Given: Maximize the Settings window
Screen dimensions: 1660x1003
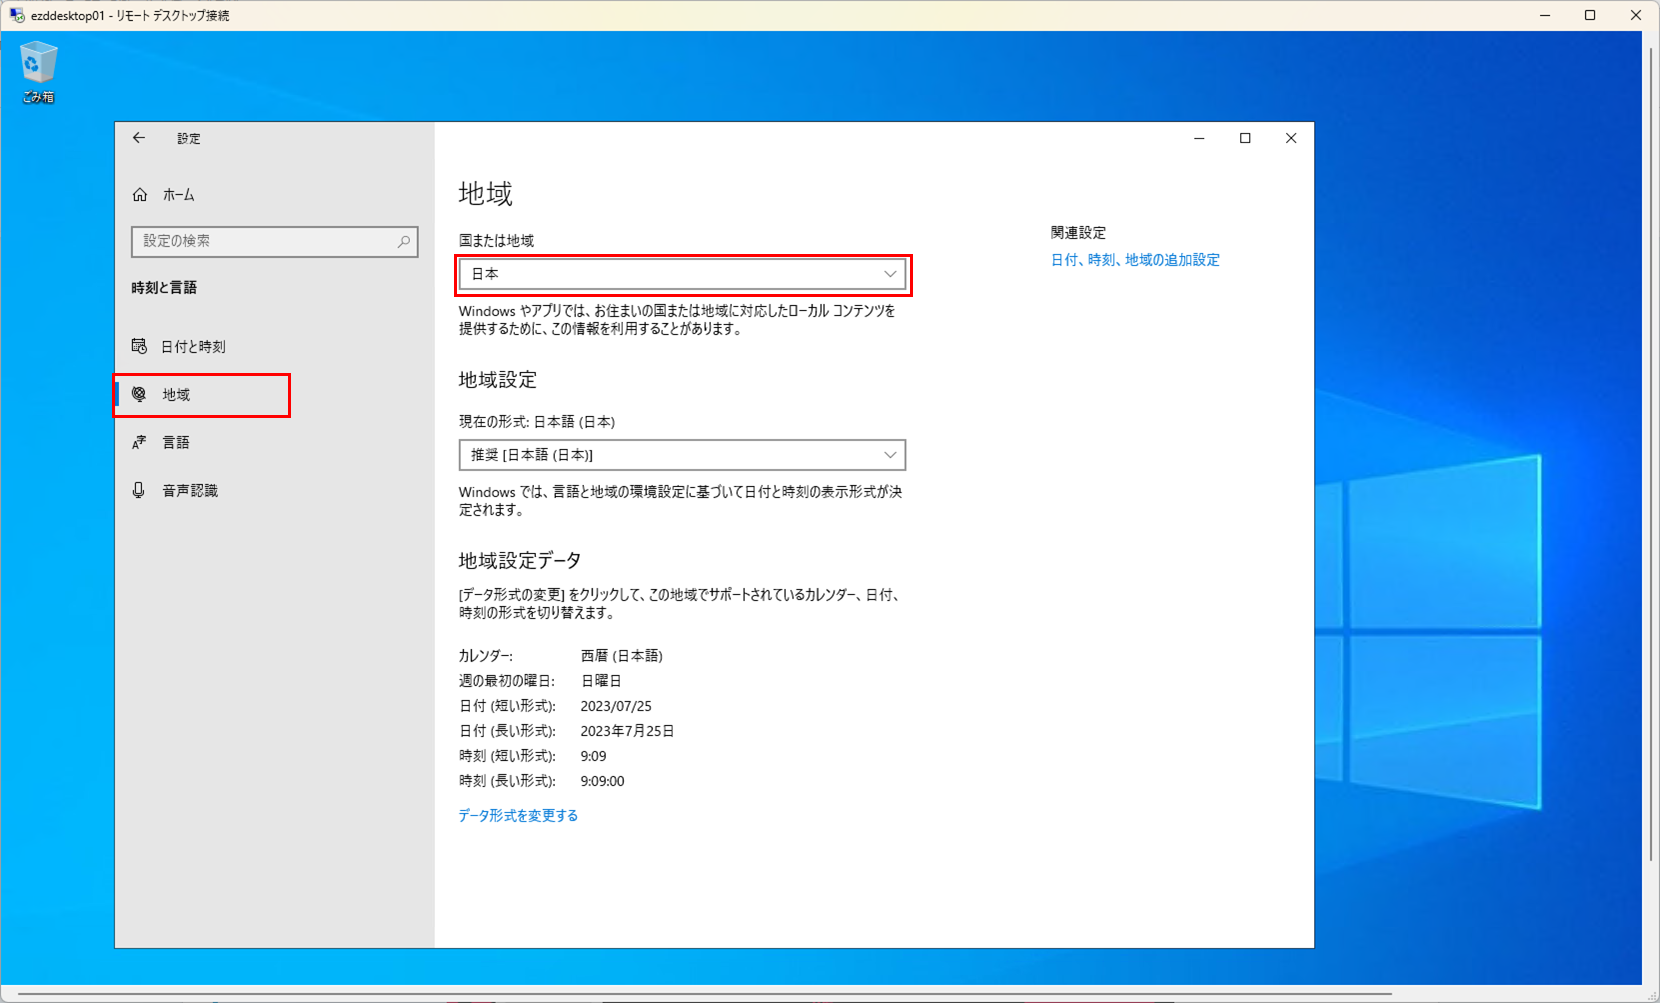Looking at the screenshot, I should 1244,137.
